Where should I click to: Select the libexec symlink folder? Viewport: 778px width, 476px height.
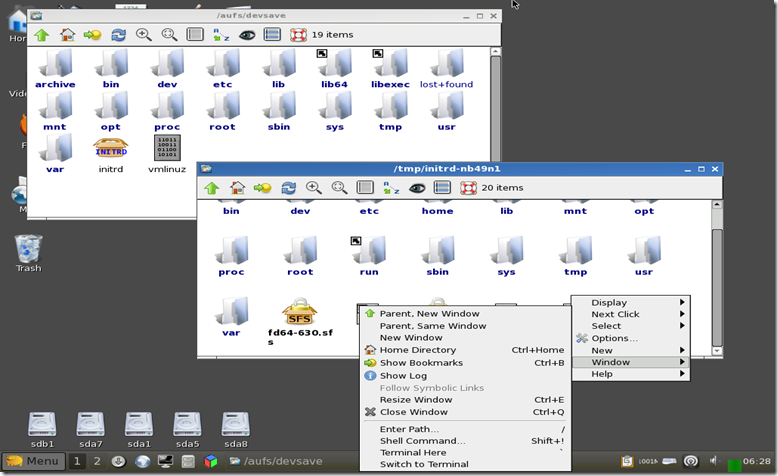coord(390,68)
